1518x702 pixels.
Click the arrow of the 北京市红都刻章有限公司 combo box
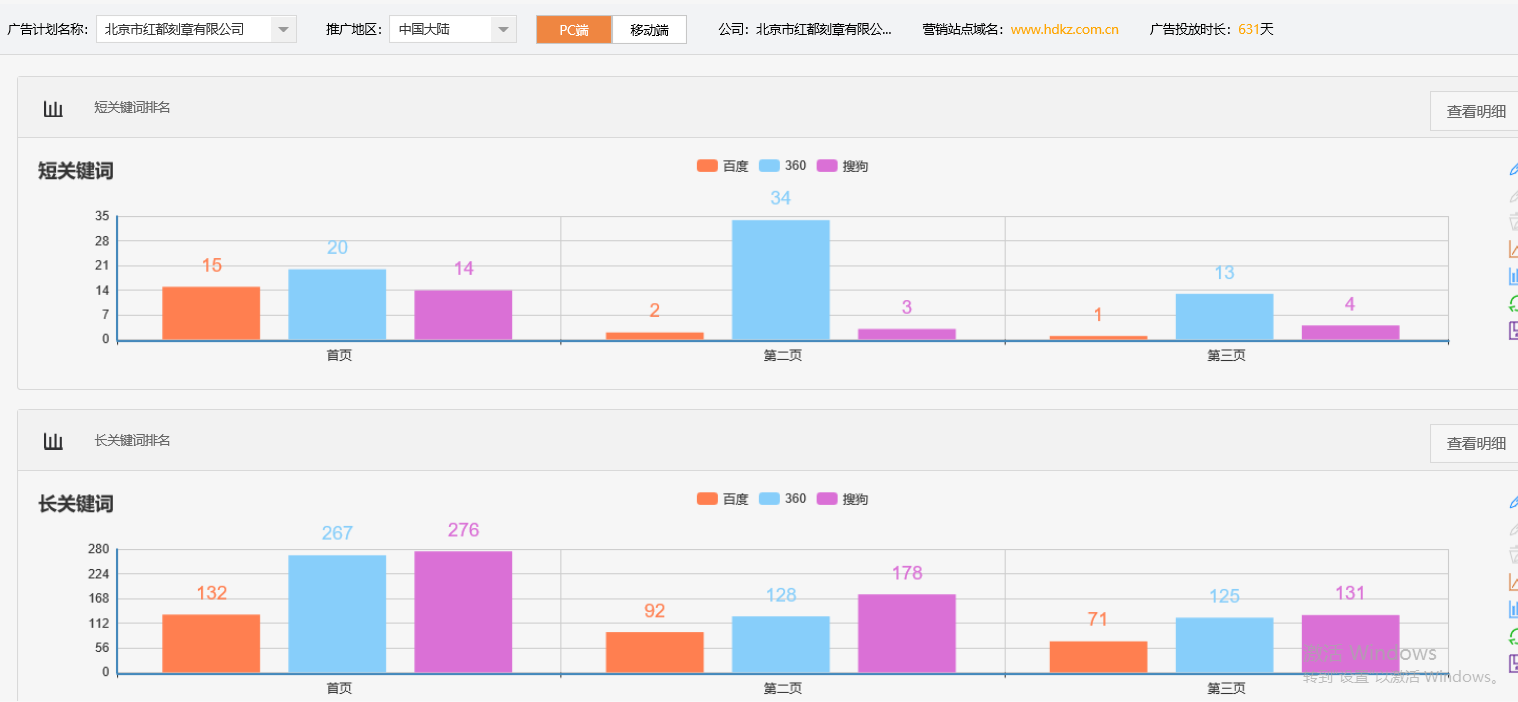[284, 30]
